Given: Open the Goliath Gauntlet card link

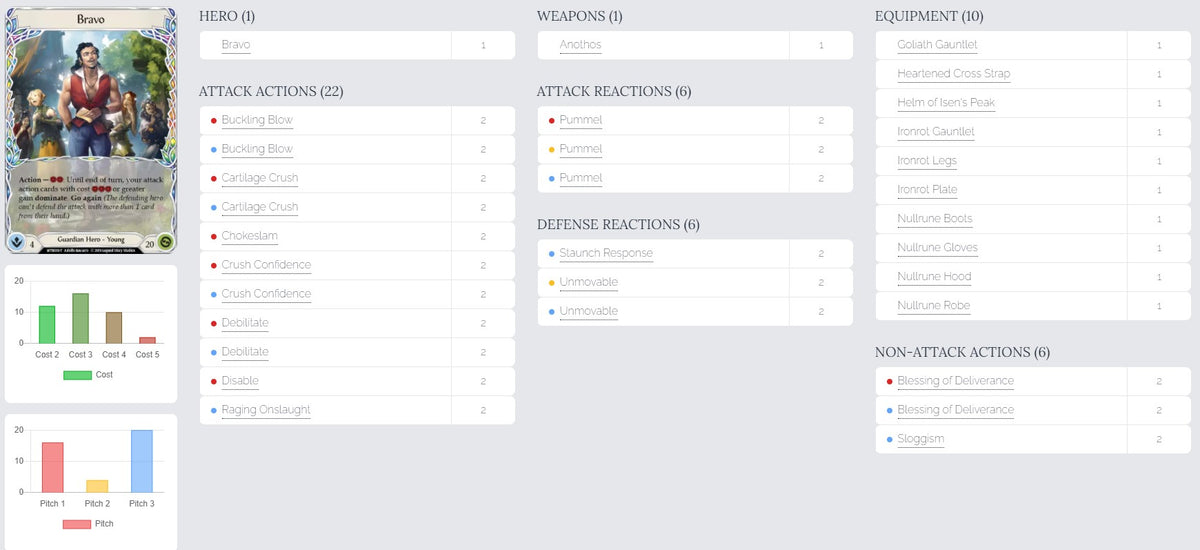Looking at the screenshot, I should [937, 45].
